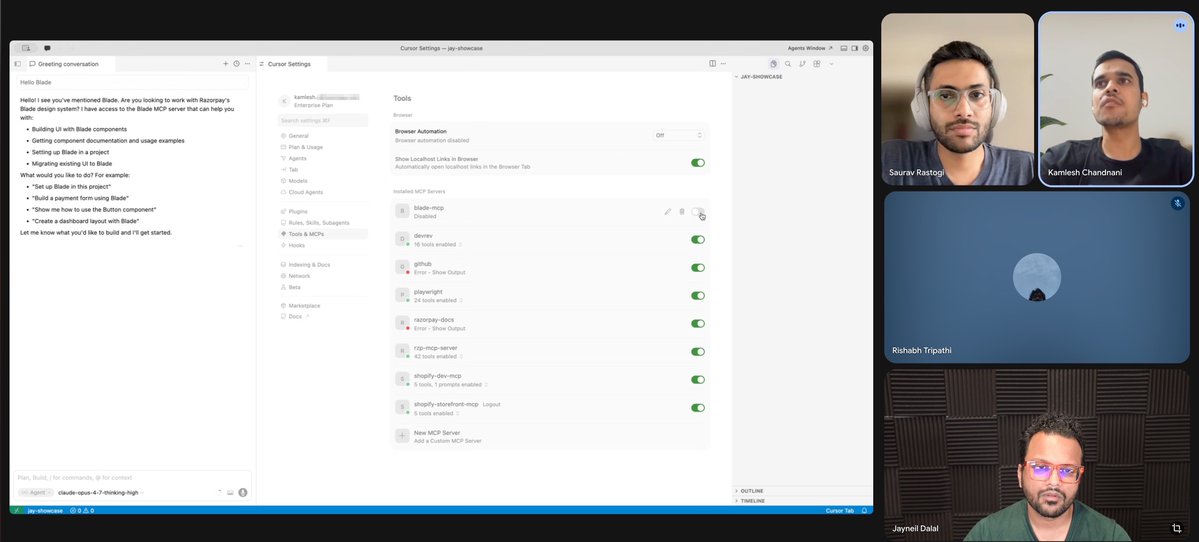This screenshot has height=542, width=1199.
Task: Open chat history clock icon
Action: 236,64
